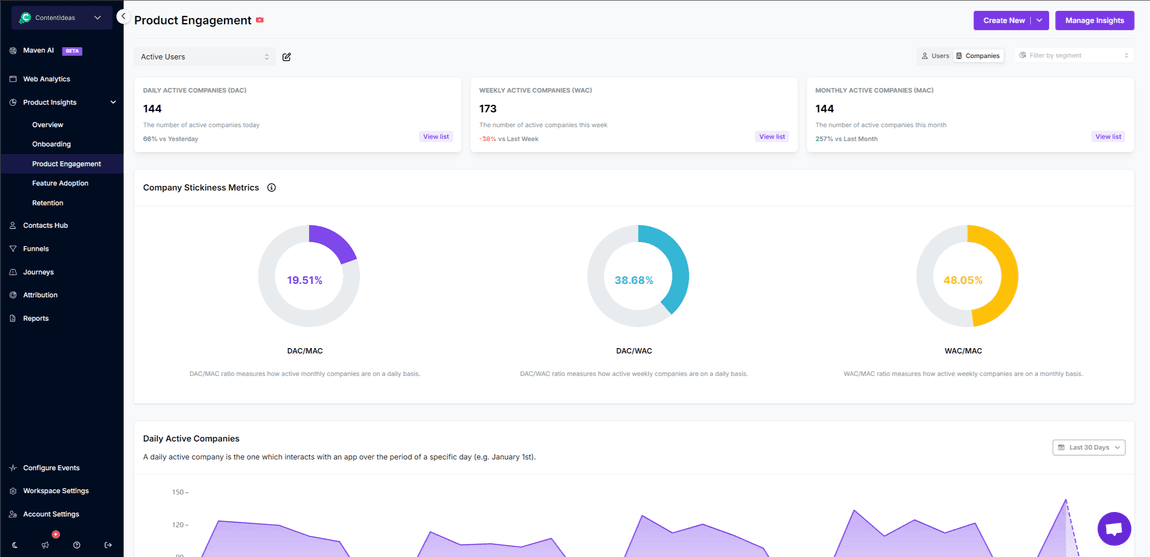Click the info icon beside Company Stickiness Metrics
Image resolution: width=1150 pixels, height=557 pixels.
coord(271,188)
